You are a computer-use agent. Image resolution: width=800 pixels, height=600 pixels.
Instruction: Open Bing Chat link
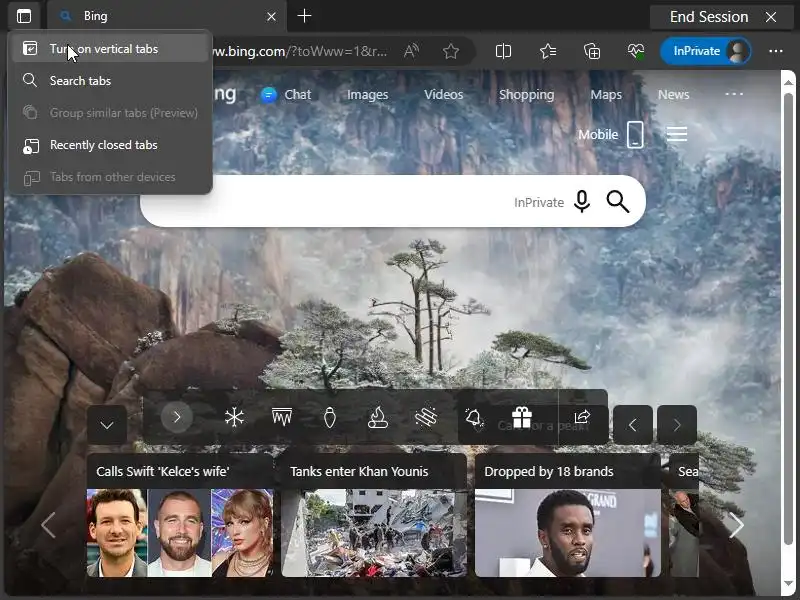point(286,95)
